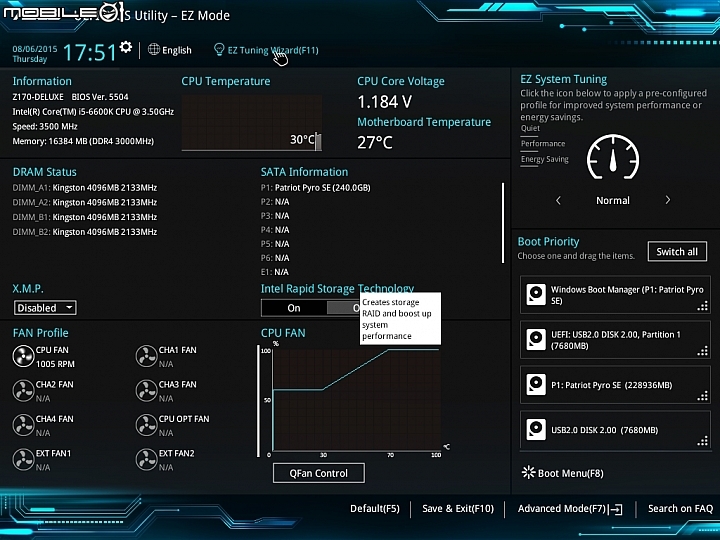This screenshot has height=540, width=720.
Task: Click DIMM_B2 Kingston 4096MB entry
Action: coord(85,231)
